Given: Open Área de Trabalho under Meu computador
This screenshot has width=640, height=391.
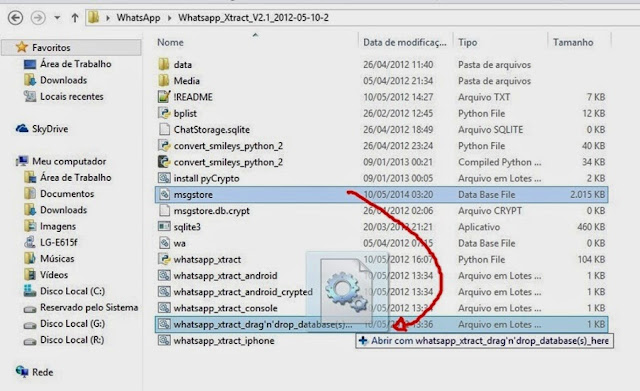Looking at the screenshot, I should [76, 178].
